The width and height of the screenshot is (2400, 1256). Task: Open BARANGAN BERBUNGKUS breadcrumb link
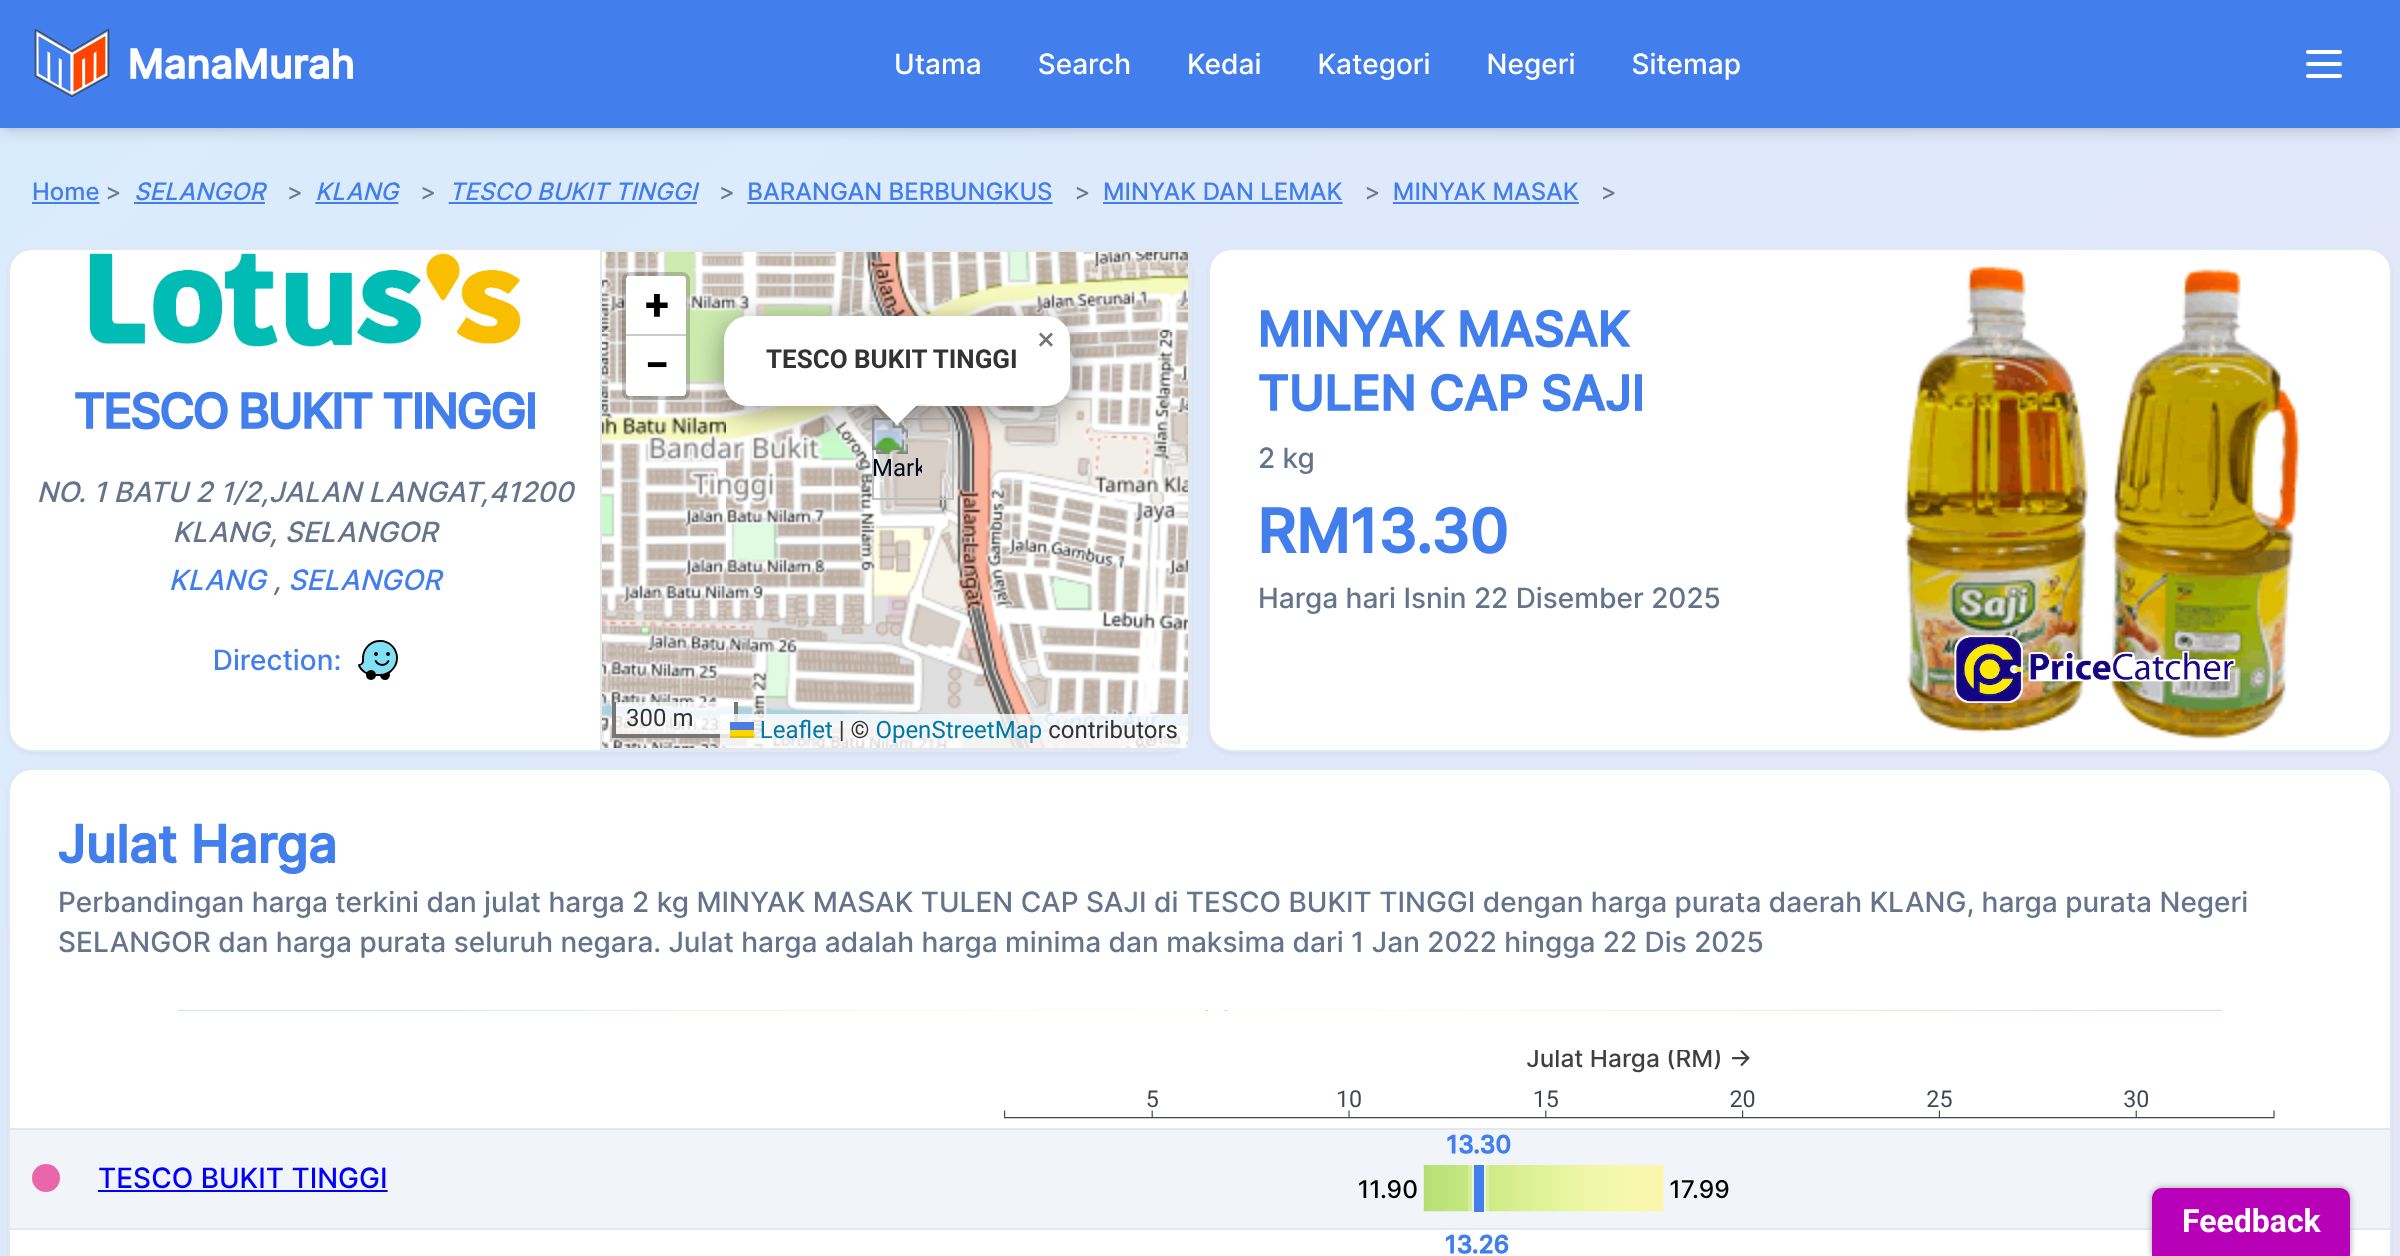(x=899, y=191)
